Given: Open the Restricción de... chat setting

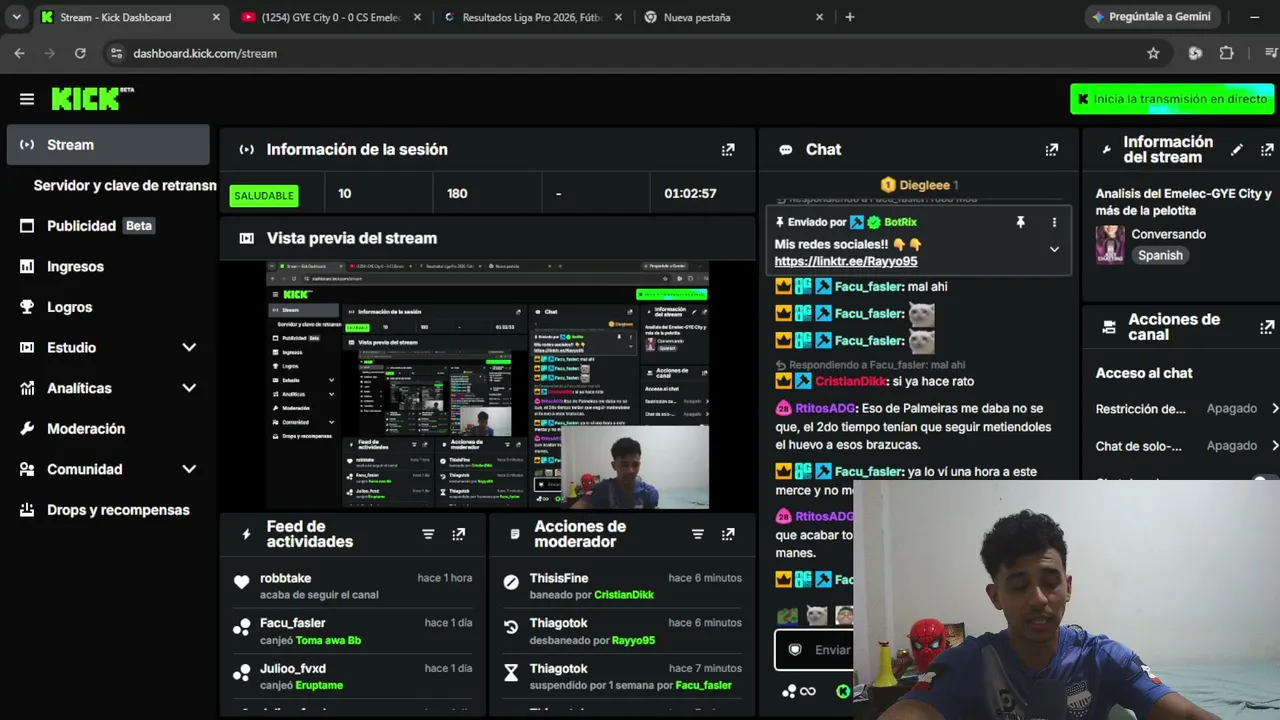Looking at the screenshot, I should 1187,409.
